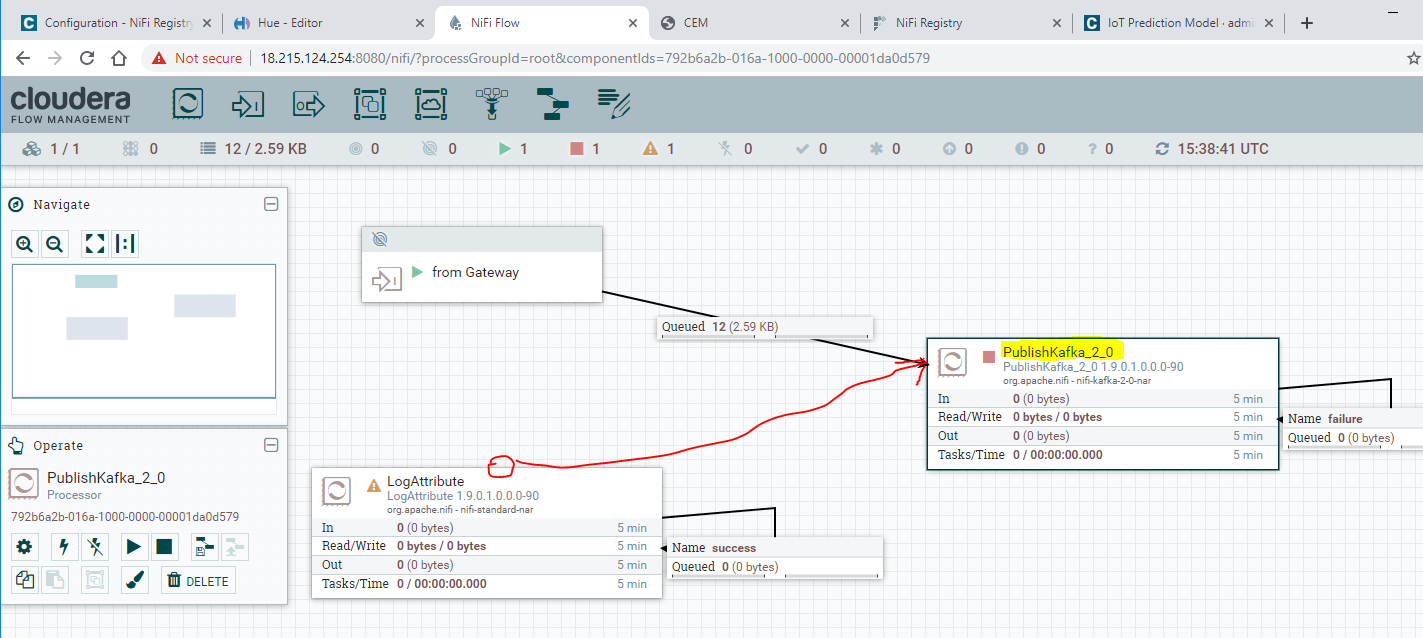This screenshot has height=638, width=1423.
Task: Click the birdseye flow overview thumbnail
Action: 144,331
